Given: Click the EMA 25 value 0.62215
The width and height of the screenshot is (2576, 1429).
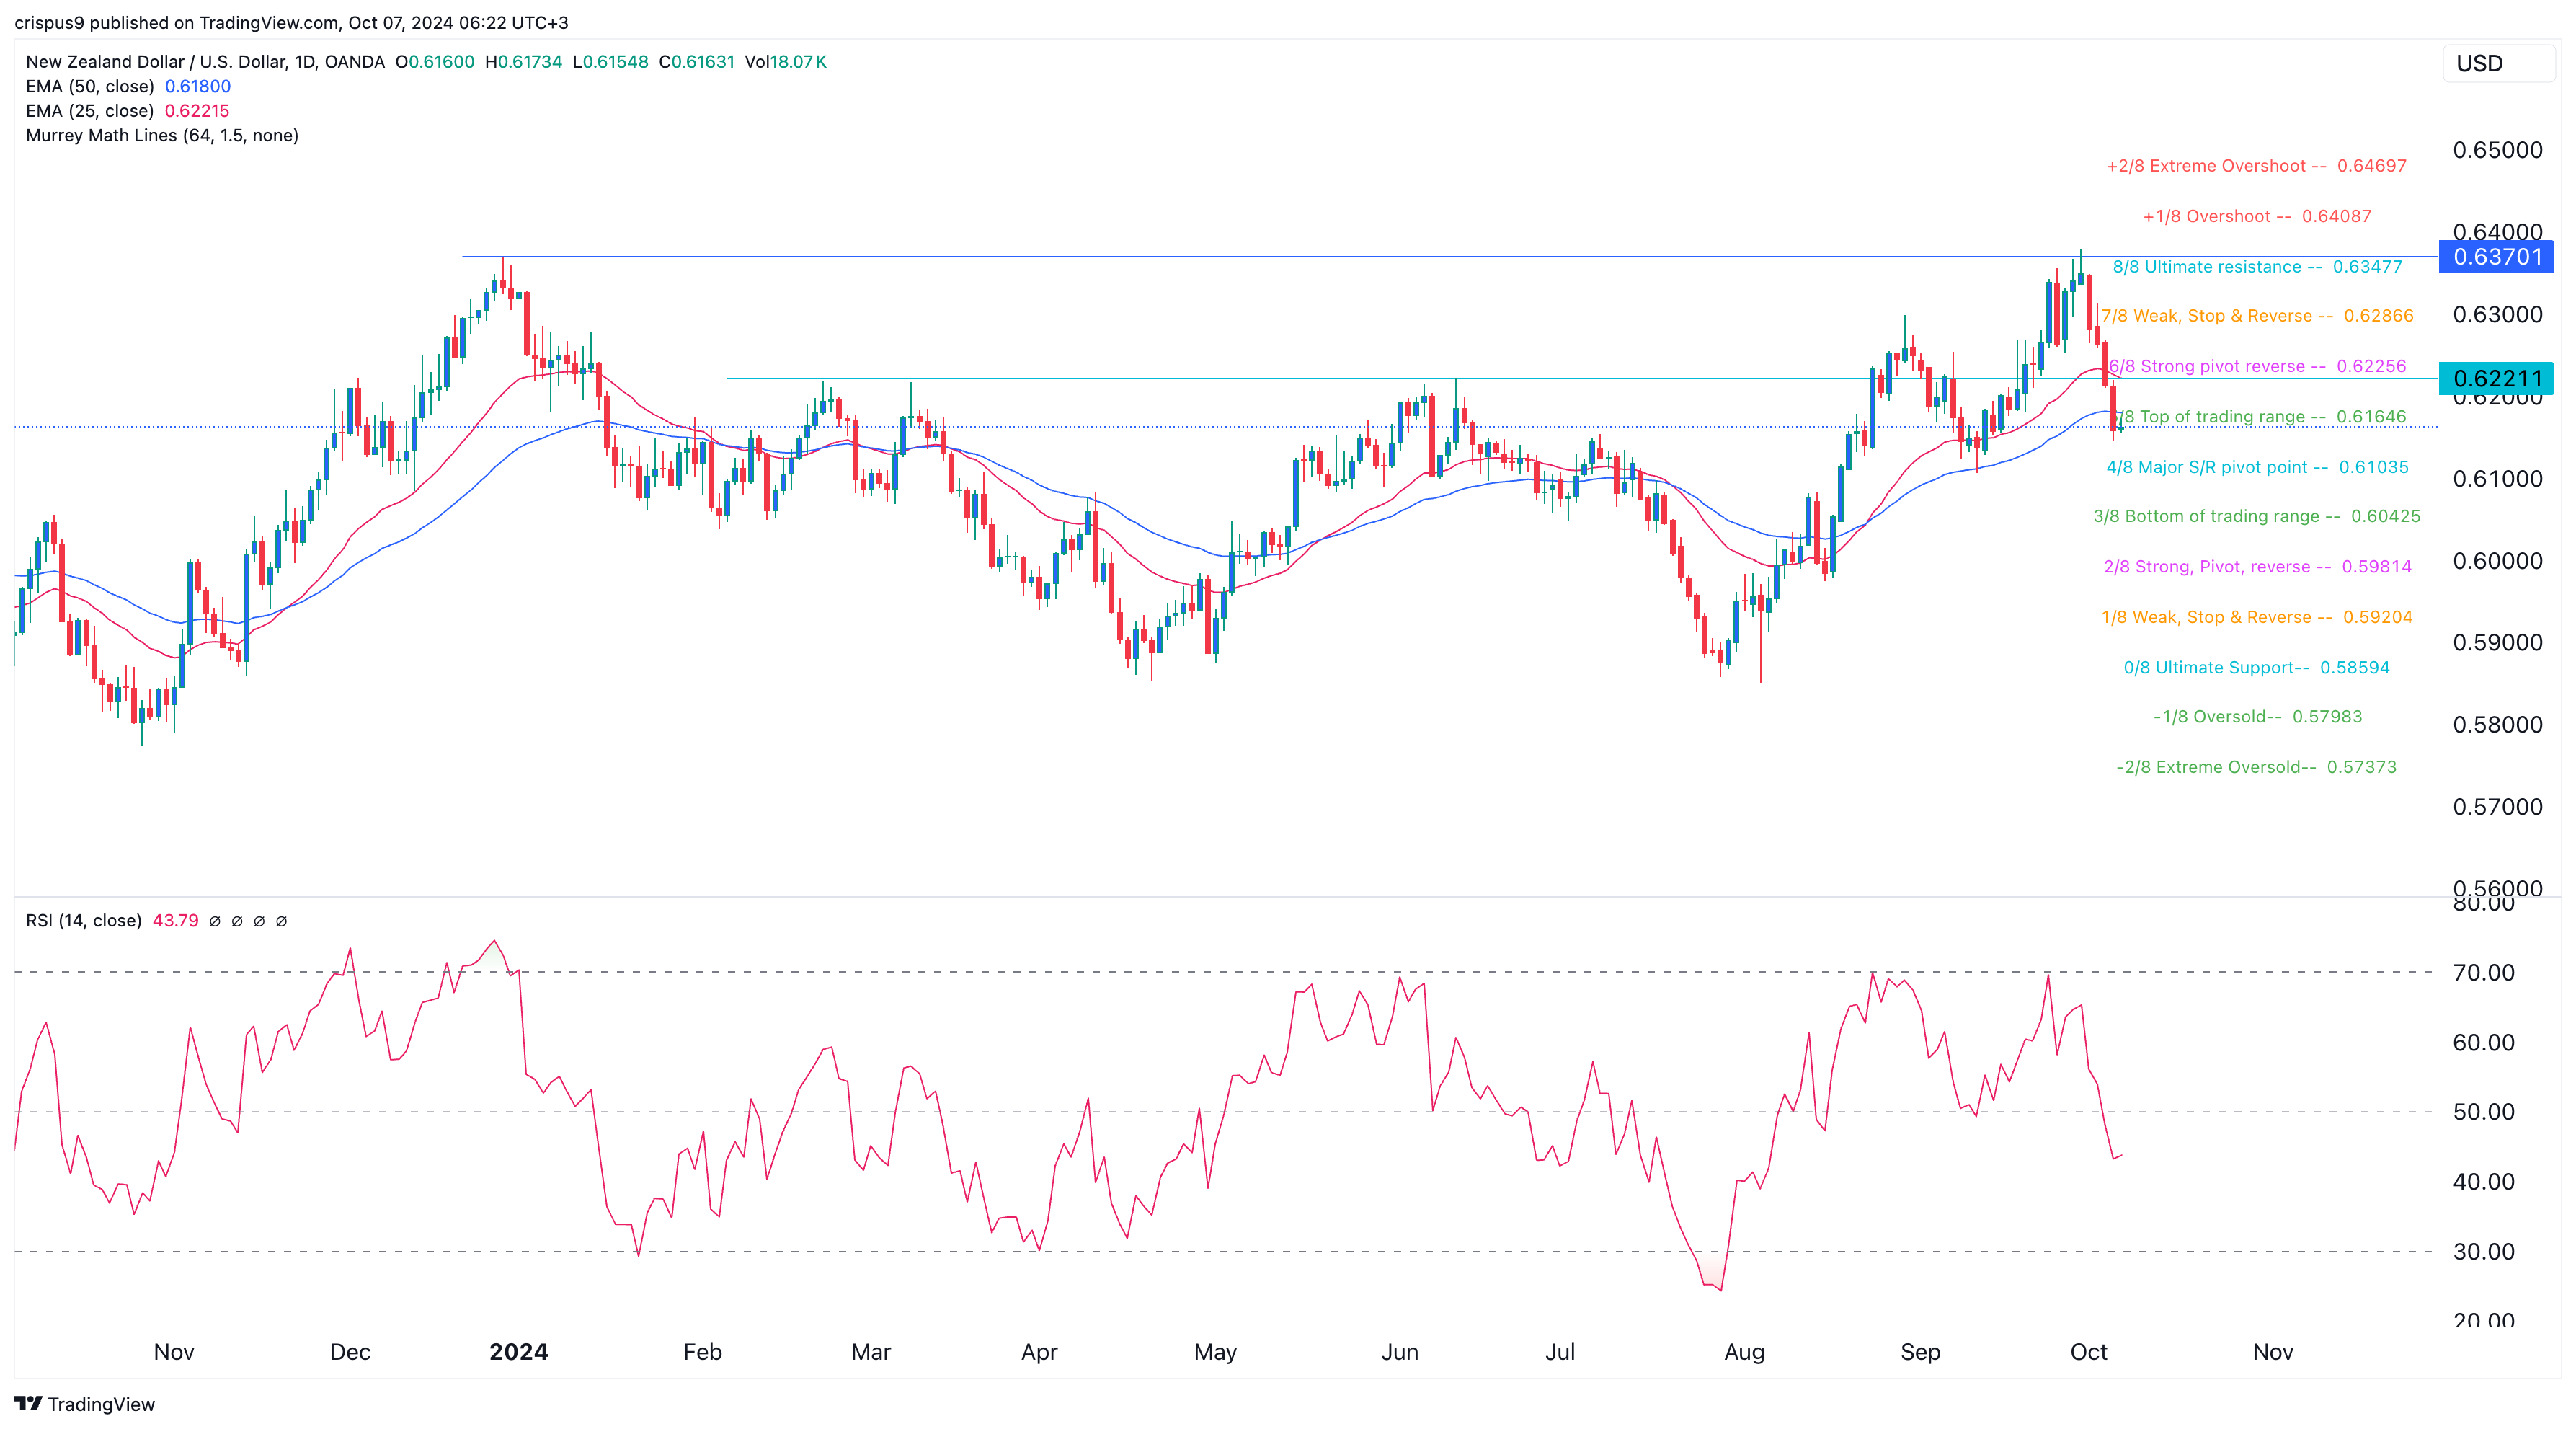Looking at the screenshot, I should (197, 111).
